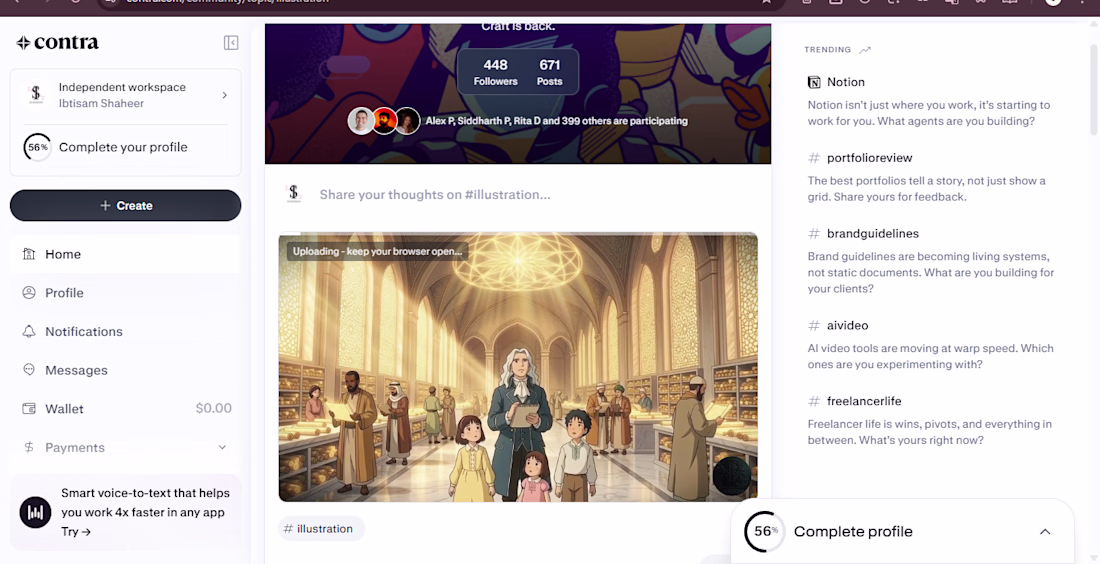Open the Notion trending topic

[846, 82]
